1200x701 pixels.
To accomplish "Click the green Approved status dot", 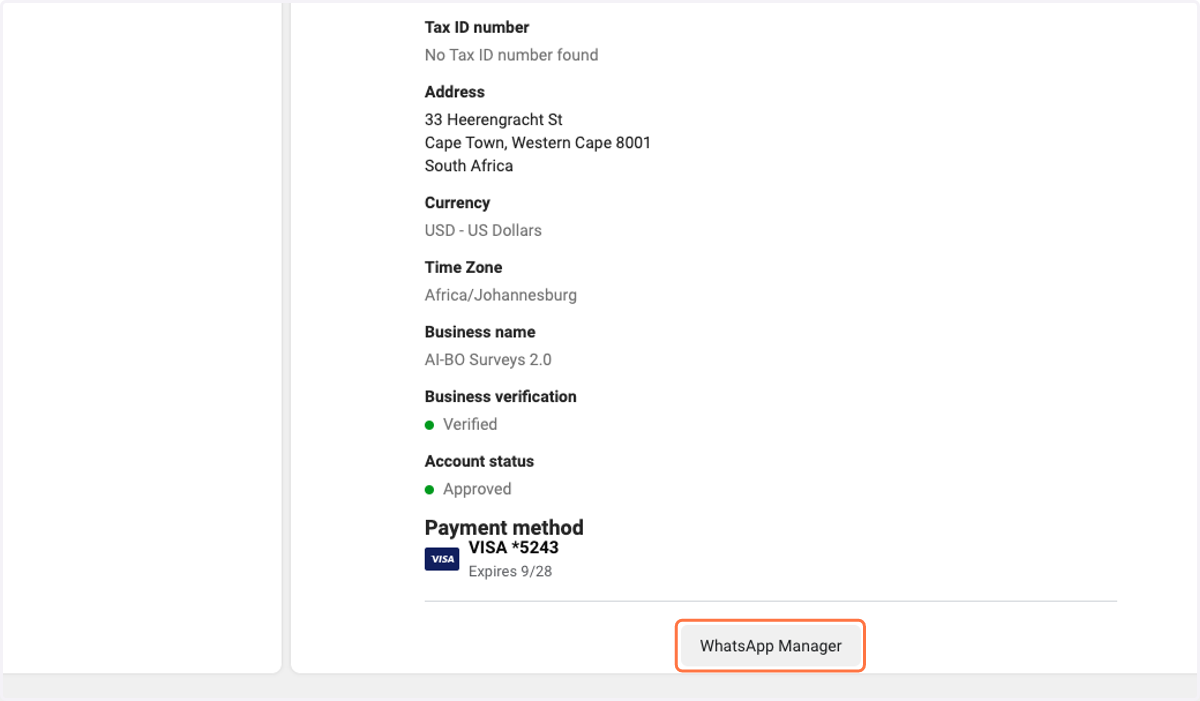I will (429, 490).
